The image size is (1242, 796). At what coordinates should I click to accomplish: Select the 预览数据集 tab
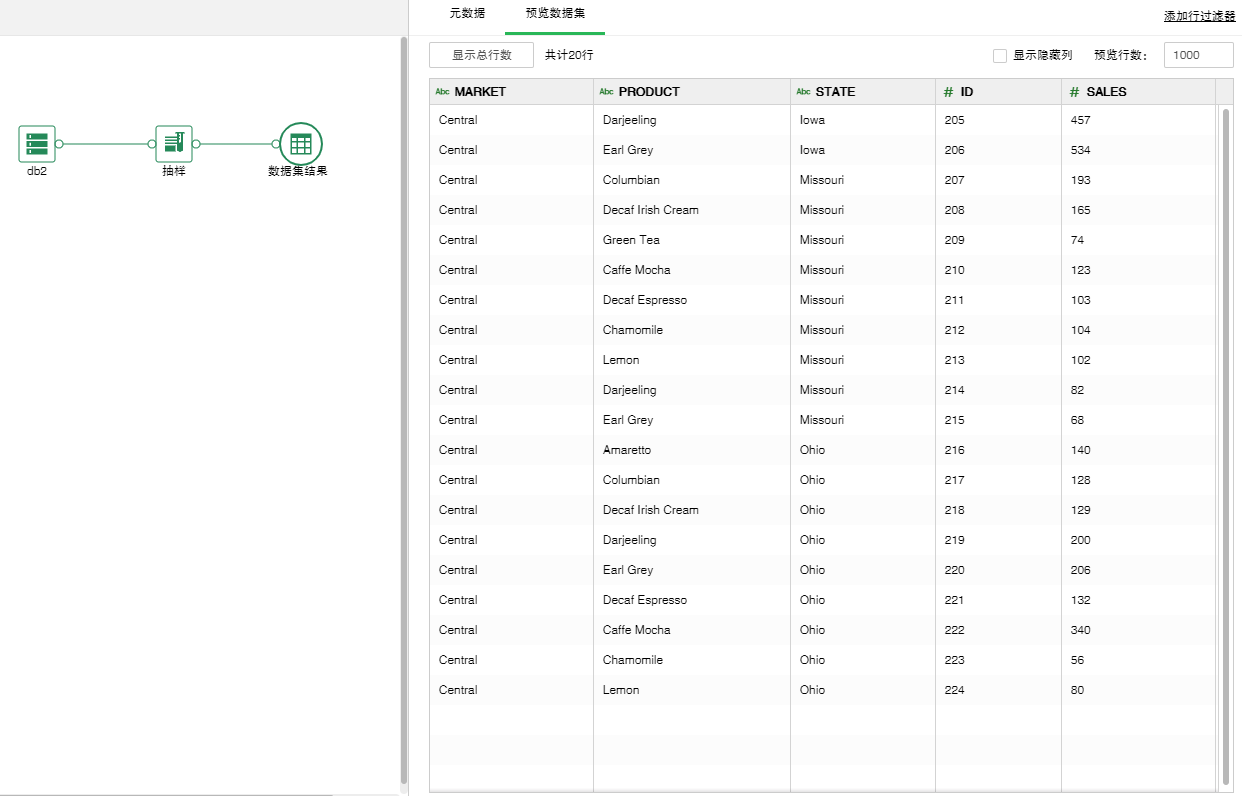[555, 14]
